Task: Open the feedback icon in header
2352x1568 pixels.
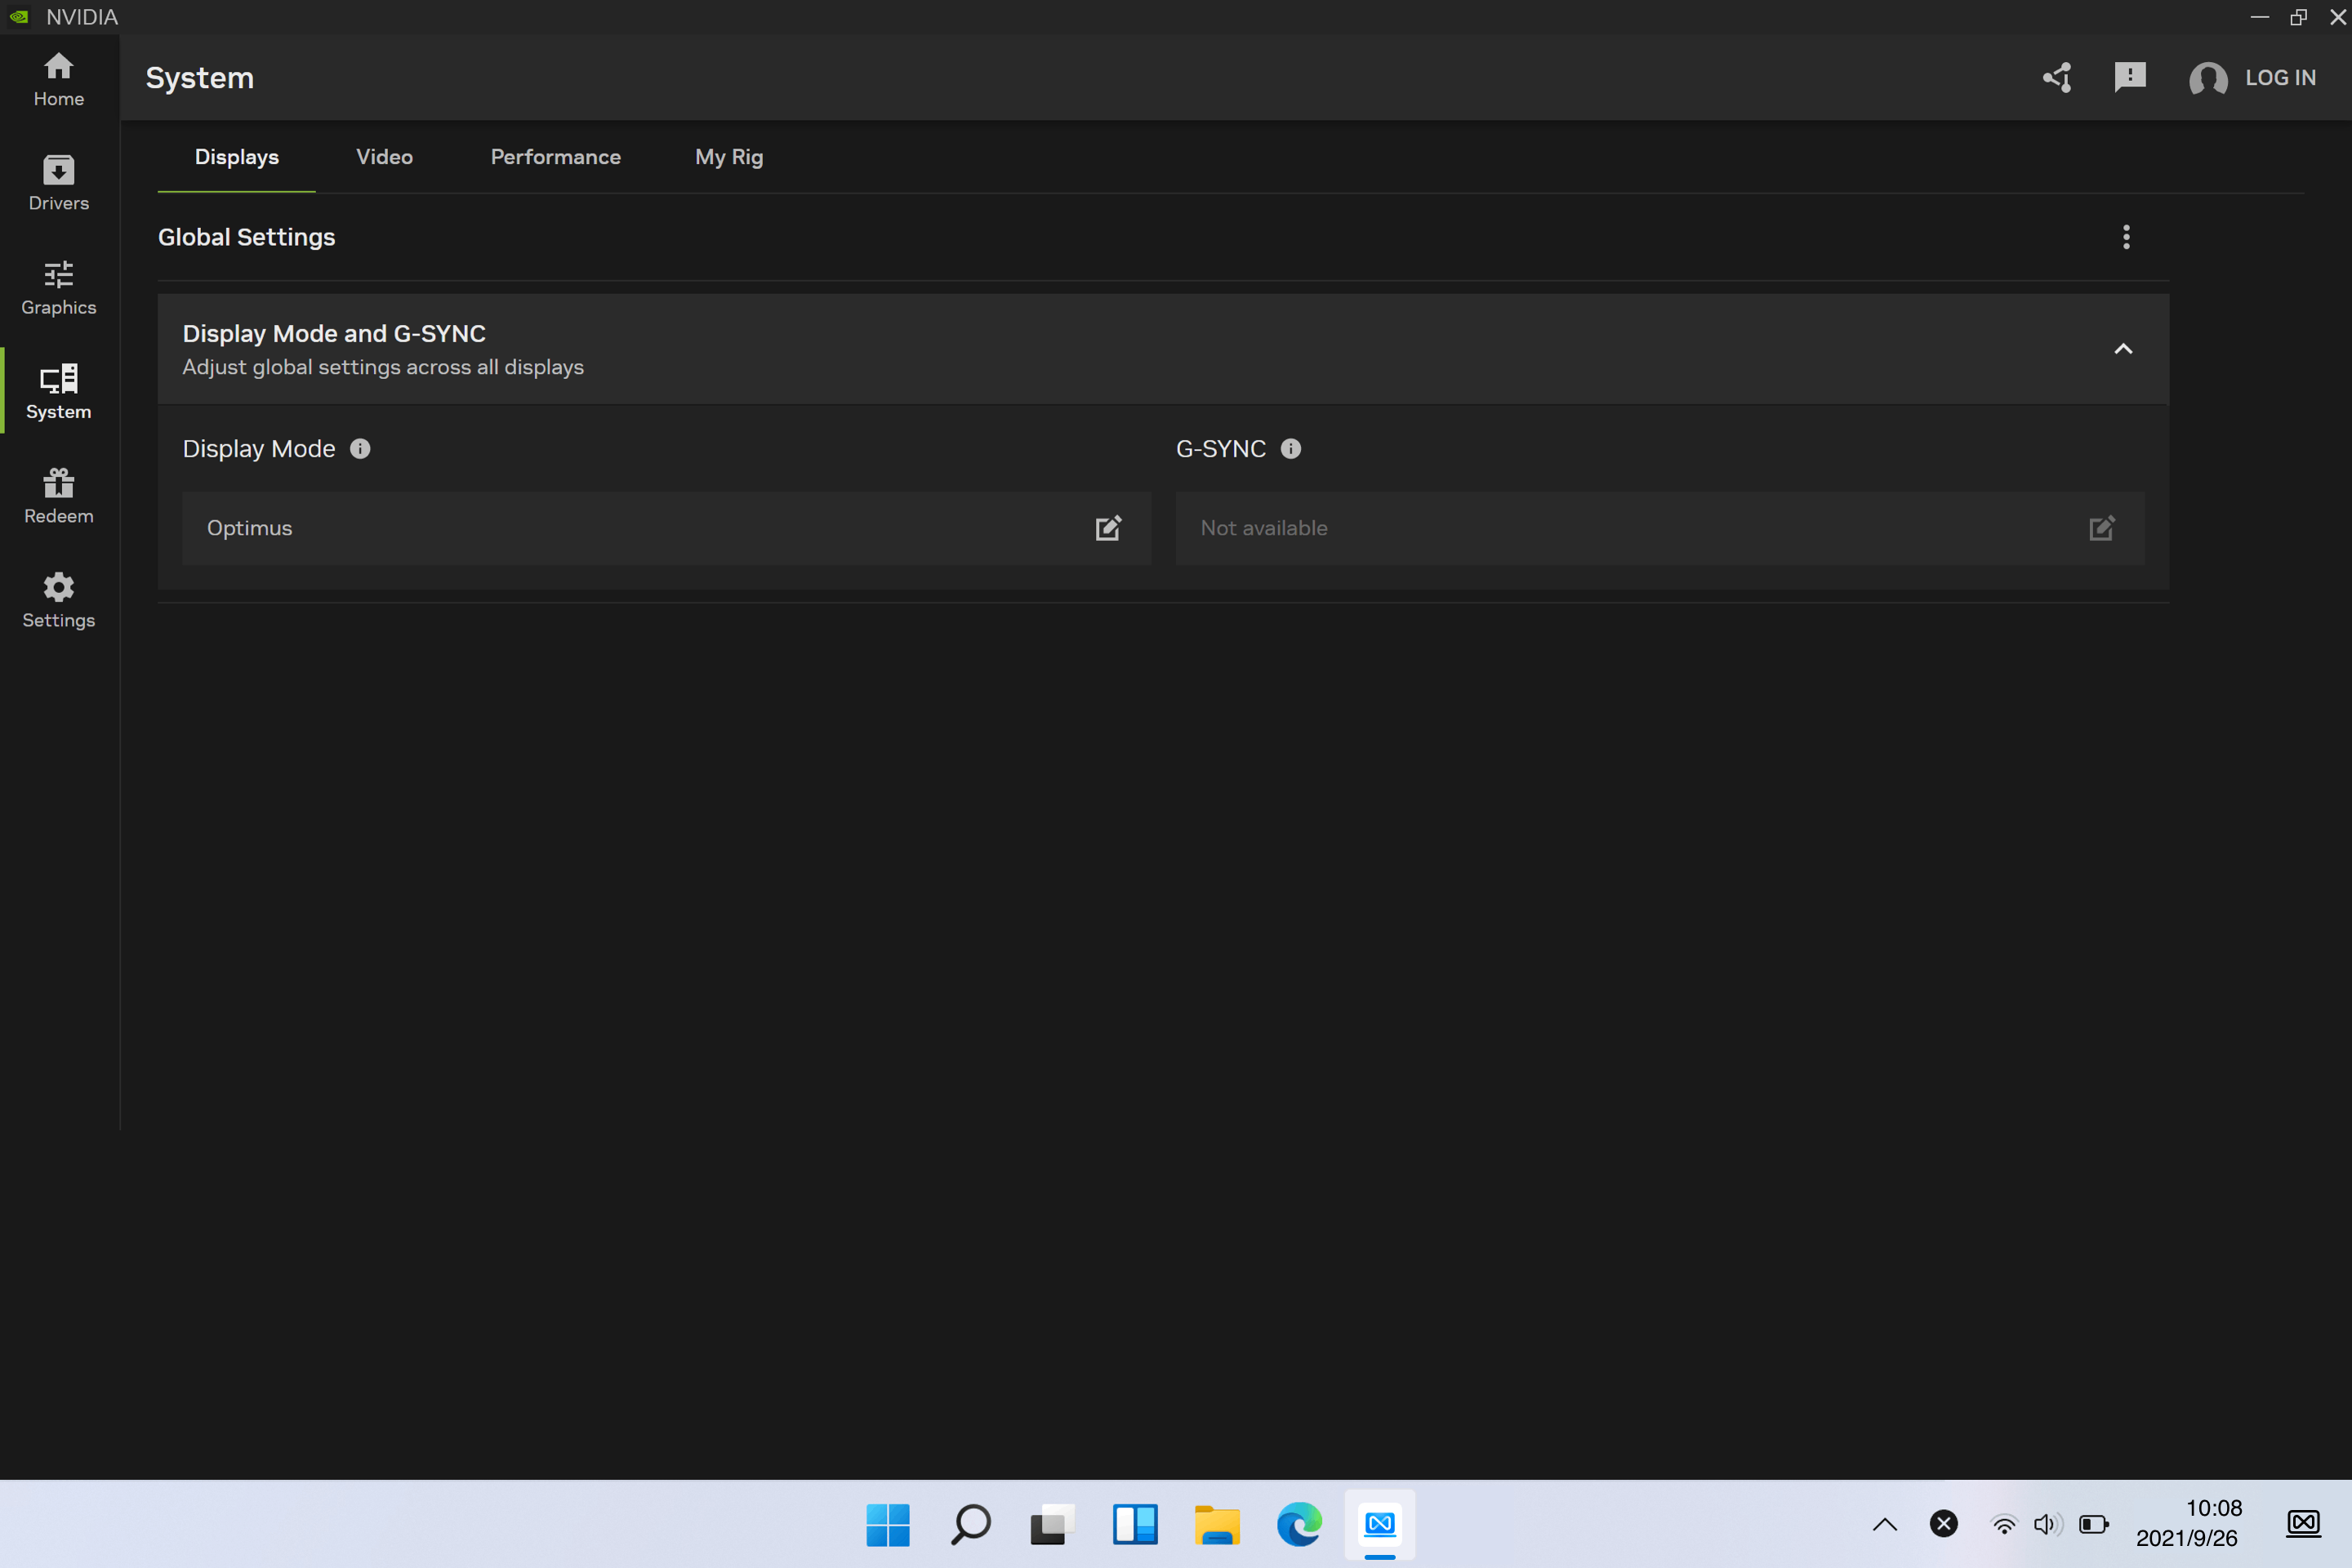Action: coord(2130,78)
